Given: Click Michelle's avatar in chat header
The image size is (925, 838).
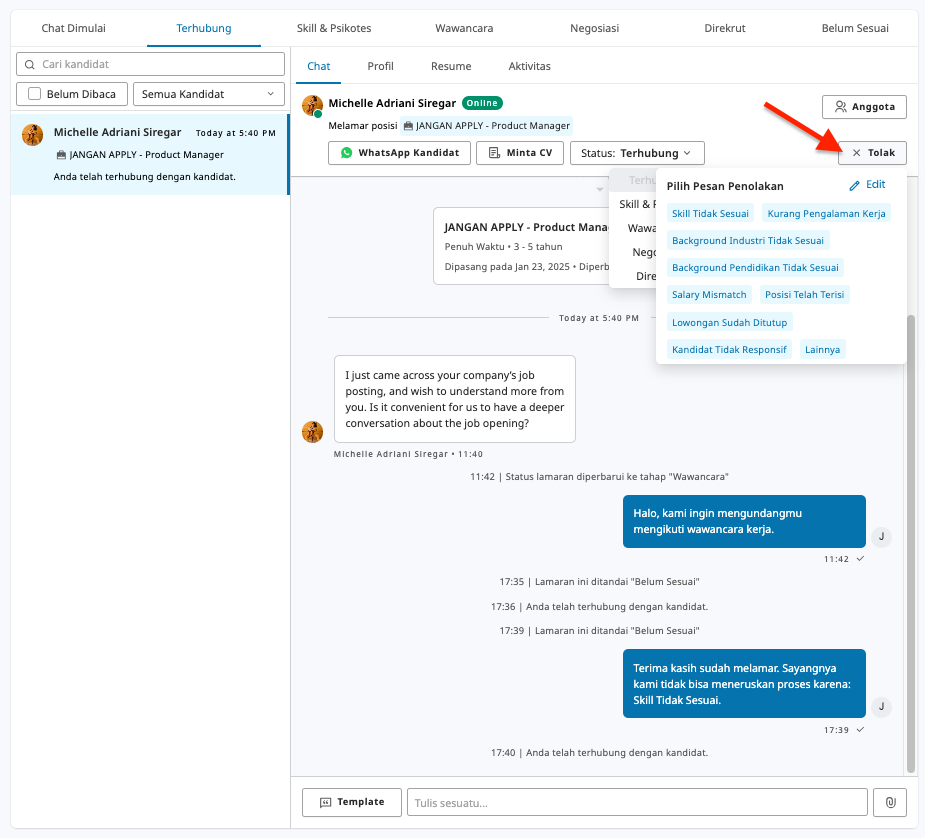Looking at the screenshot, I should click(312, 106).
